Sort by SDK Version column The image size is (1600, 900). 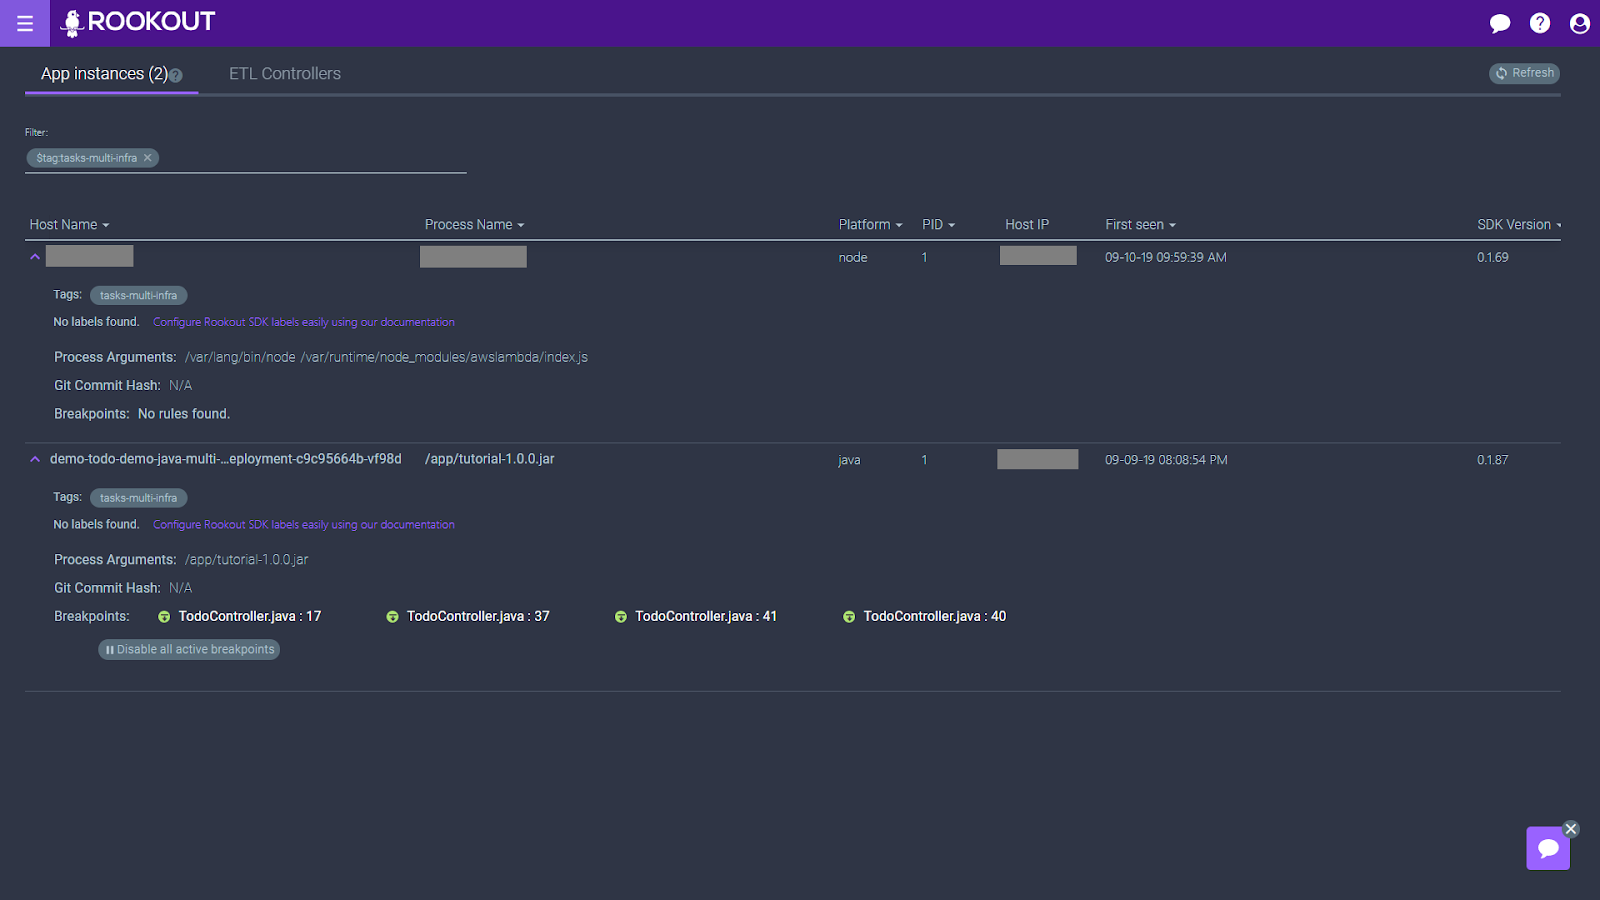[x=1519, y=225]
